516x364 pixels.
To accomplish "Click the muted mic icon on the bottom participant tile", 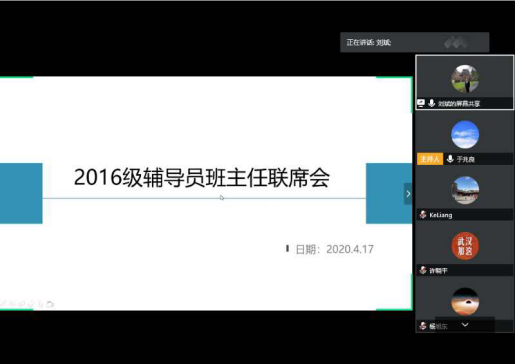I will click(x=423, y=326).
